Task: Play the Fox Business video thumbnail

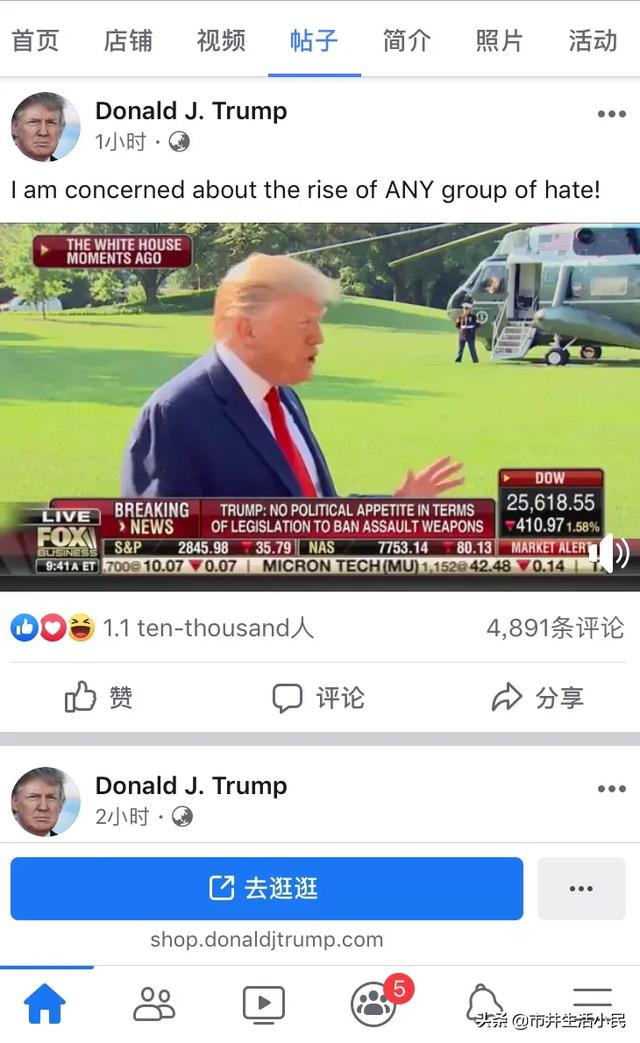Action: click(x=320, y=406)
